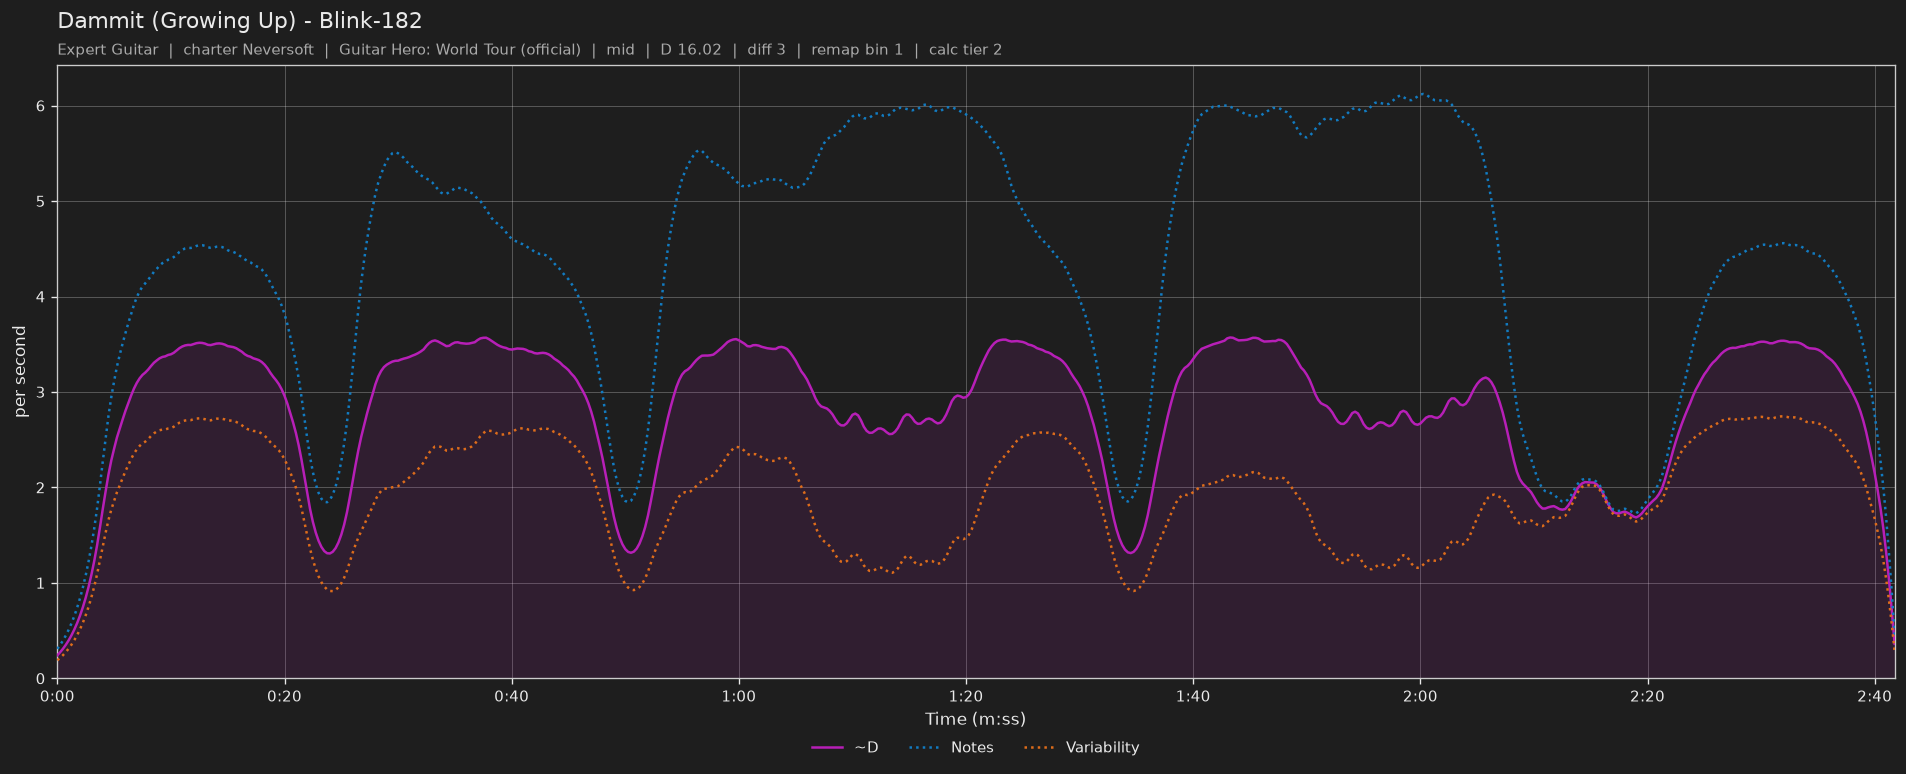
Task: Click the "0:40" x-axis tick label
Action: (x=512, y=696)
